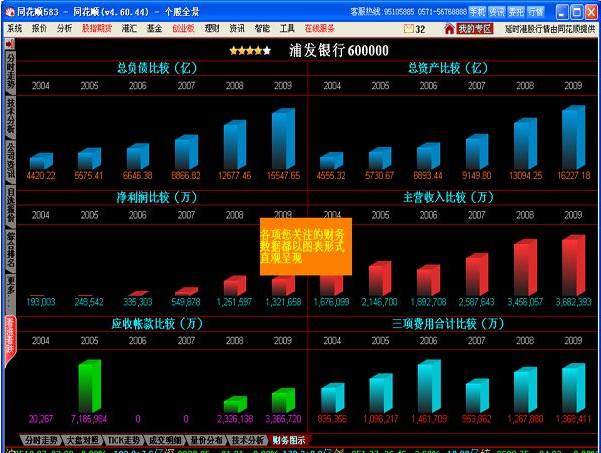This screenshot has height=453, width=601.
Task: Click the blue bar valued 15547.65
Action: pos(283,139)
